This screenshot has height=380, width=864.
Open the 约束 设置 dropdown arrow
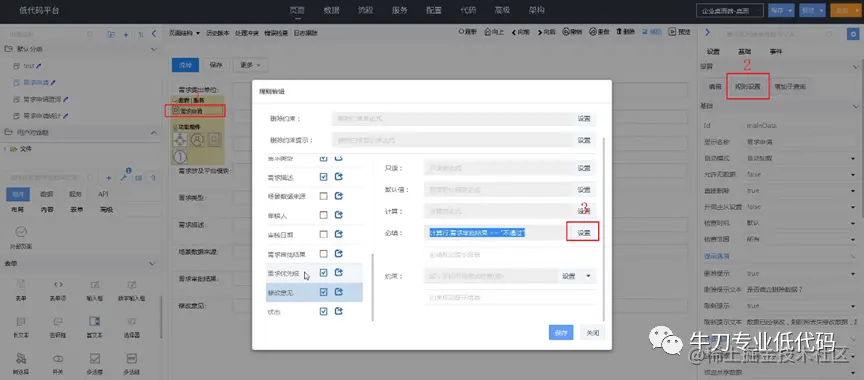588,276
